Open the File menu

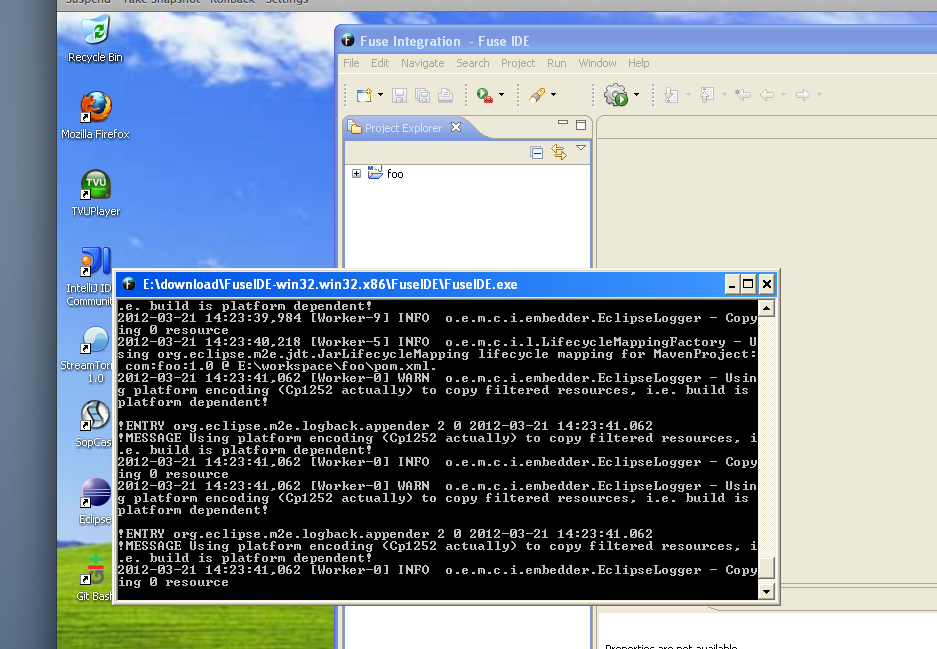[351, 63]
